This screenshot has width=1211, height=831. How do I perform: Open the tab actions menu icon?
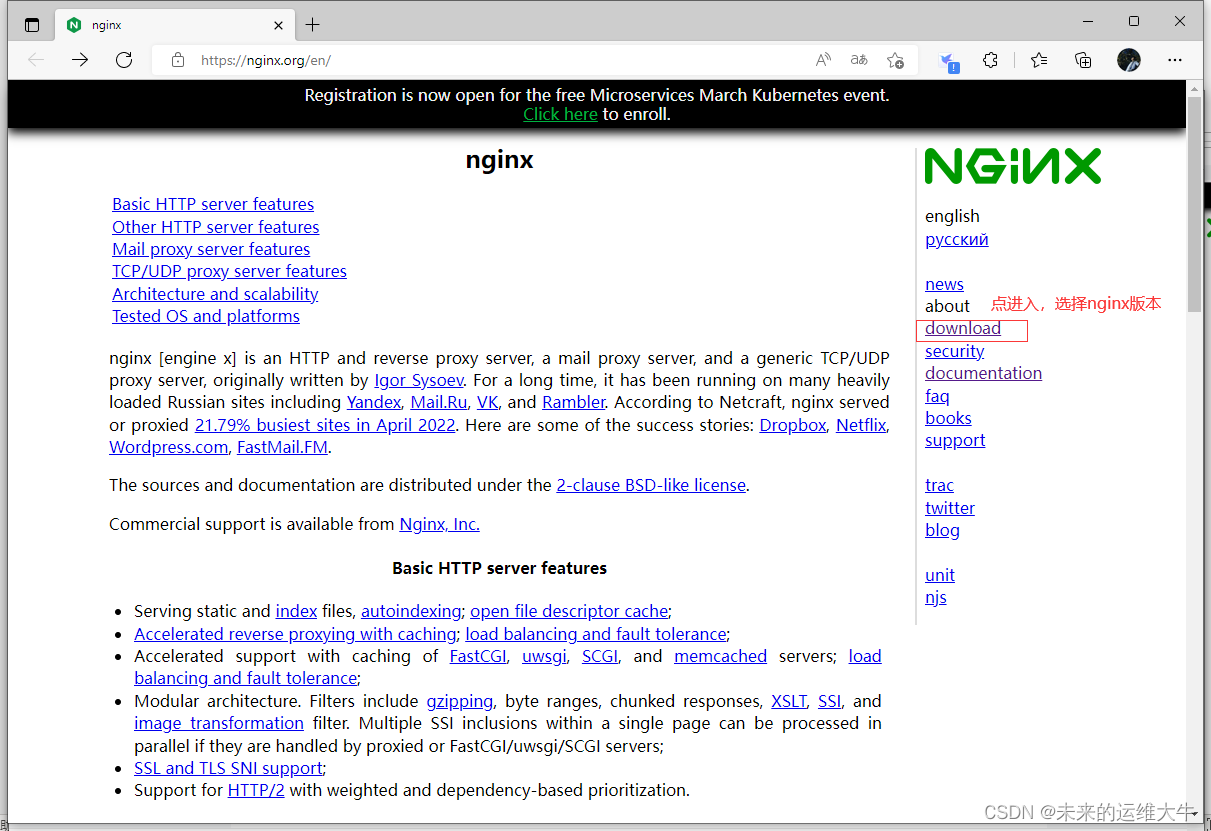[x=31, y=25]
